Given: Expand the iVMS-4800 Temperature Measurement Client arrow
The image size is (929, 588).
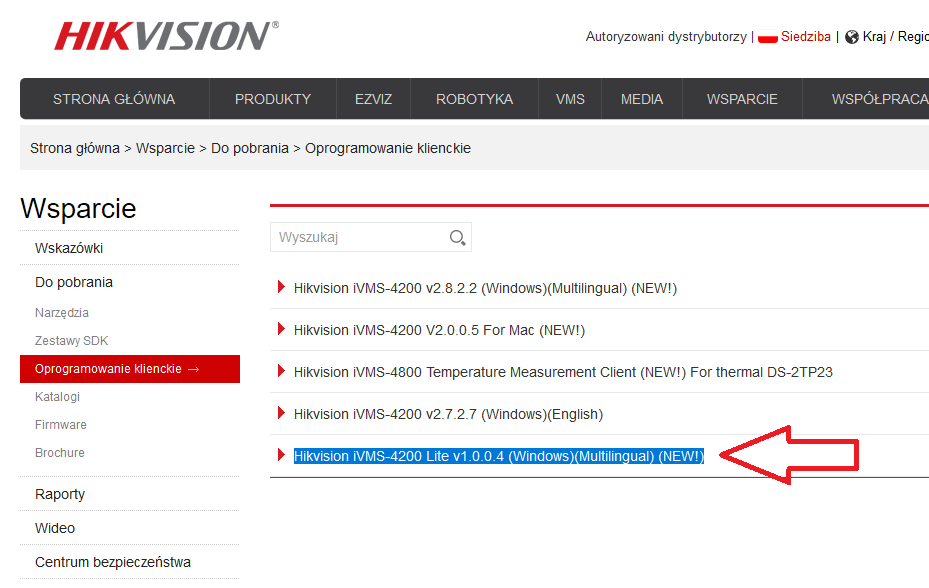Looking at the screenshot, I should tap(281, 371).
